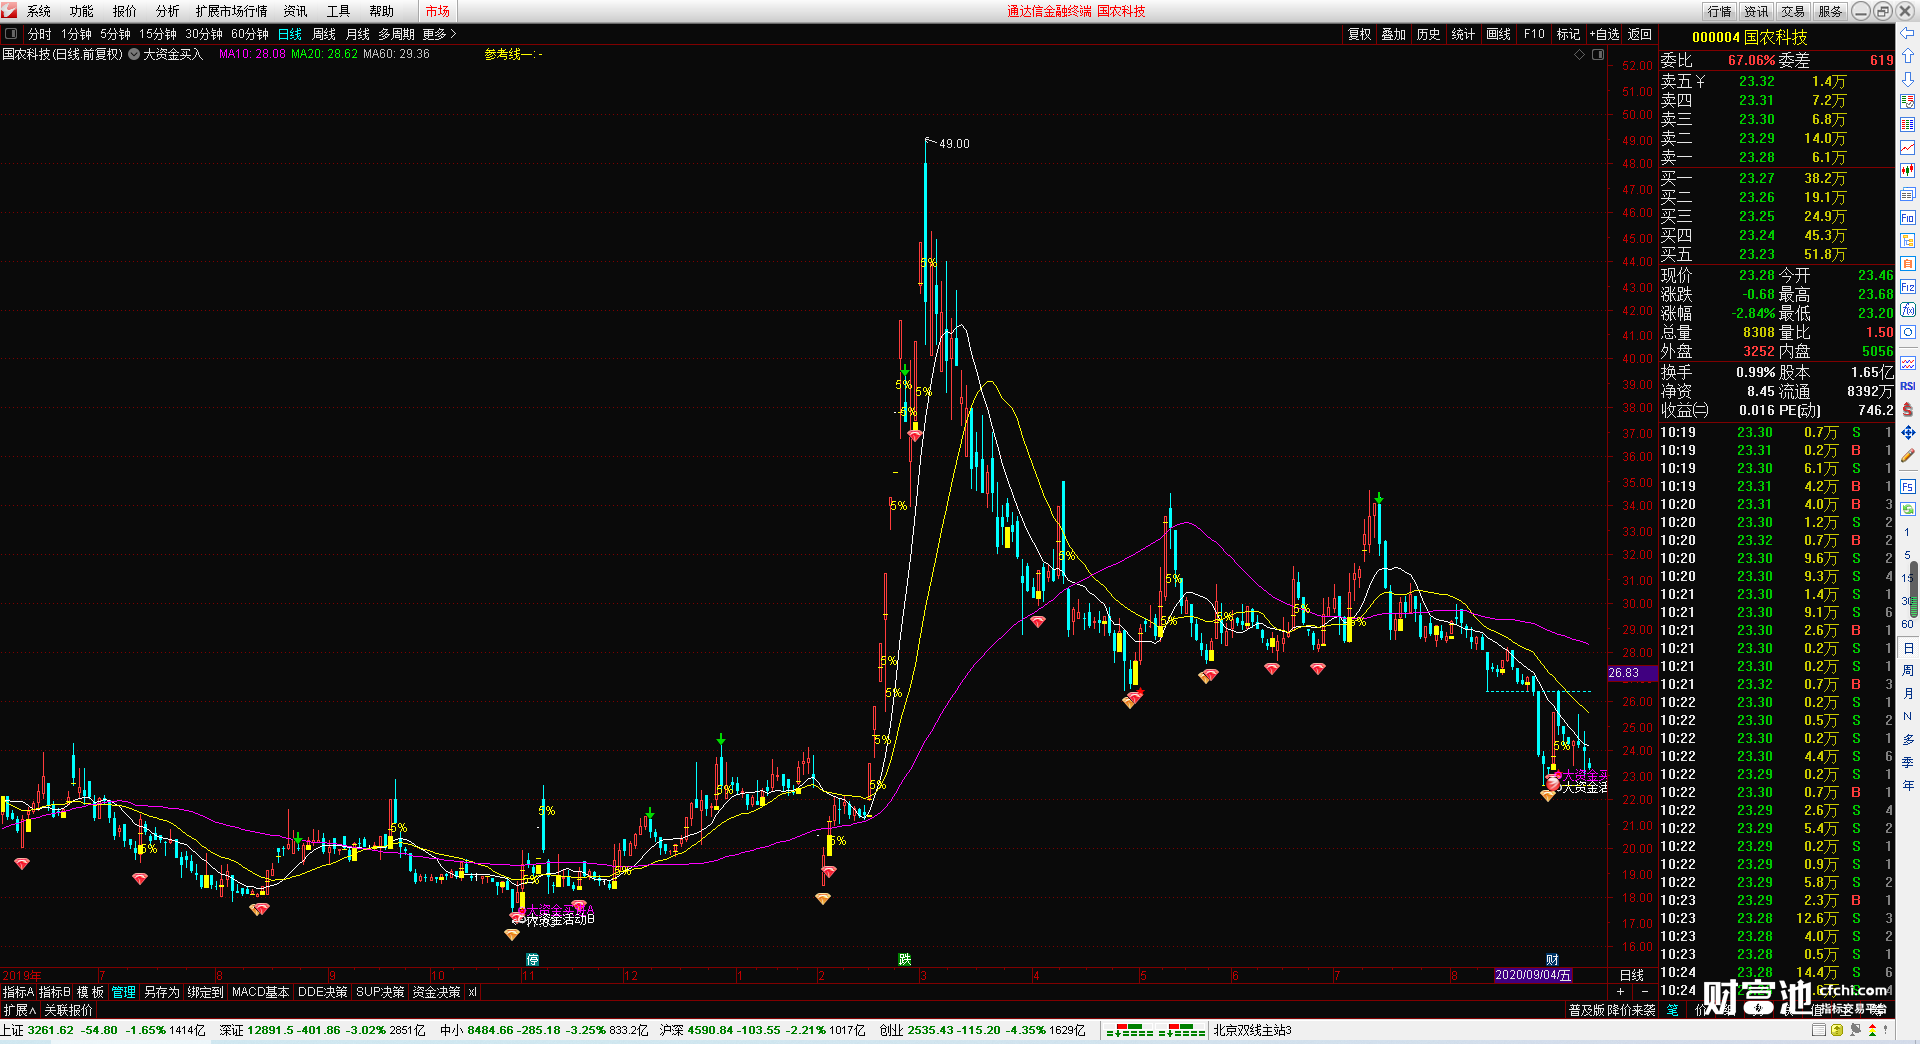
Task: Click the pencil drawing tool icon
Action: click(1908, 456)
